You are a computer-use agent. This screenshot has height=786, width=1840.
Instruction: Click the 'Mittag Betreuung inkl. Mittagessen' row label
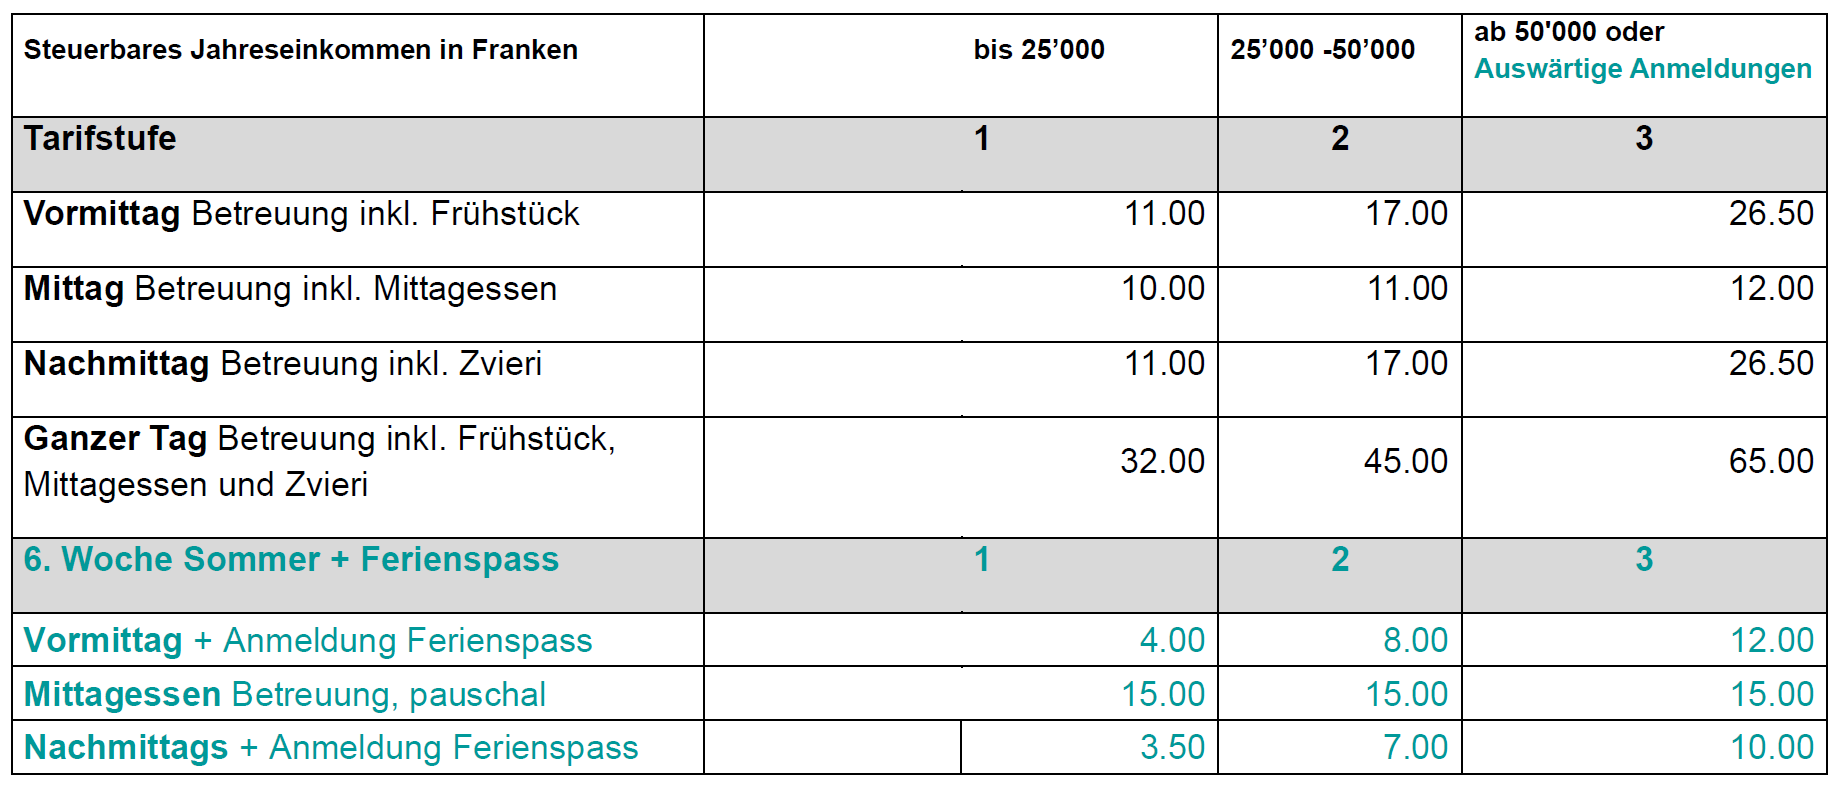pos(290,289)
